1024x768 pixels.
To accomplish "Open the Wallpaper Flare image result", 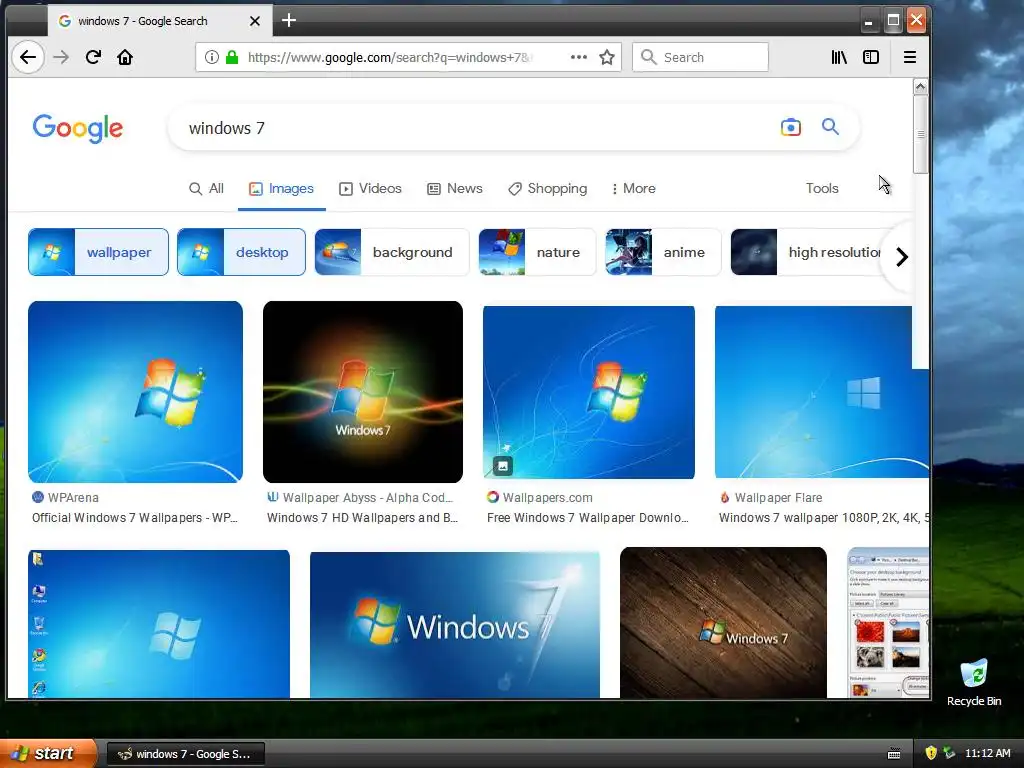I will pyautogui.click(x=822, y=392).
